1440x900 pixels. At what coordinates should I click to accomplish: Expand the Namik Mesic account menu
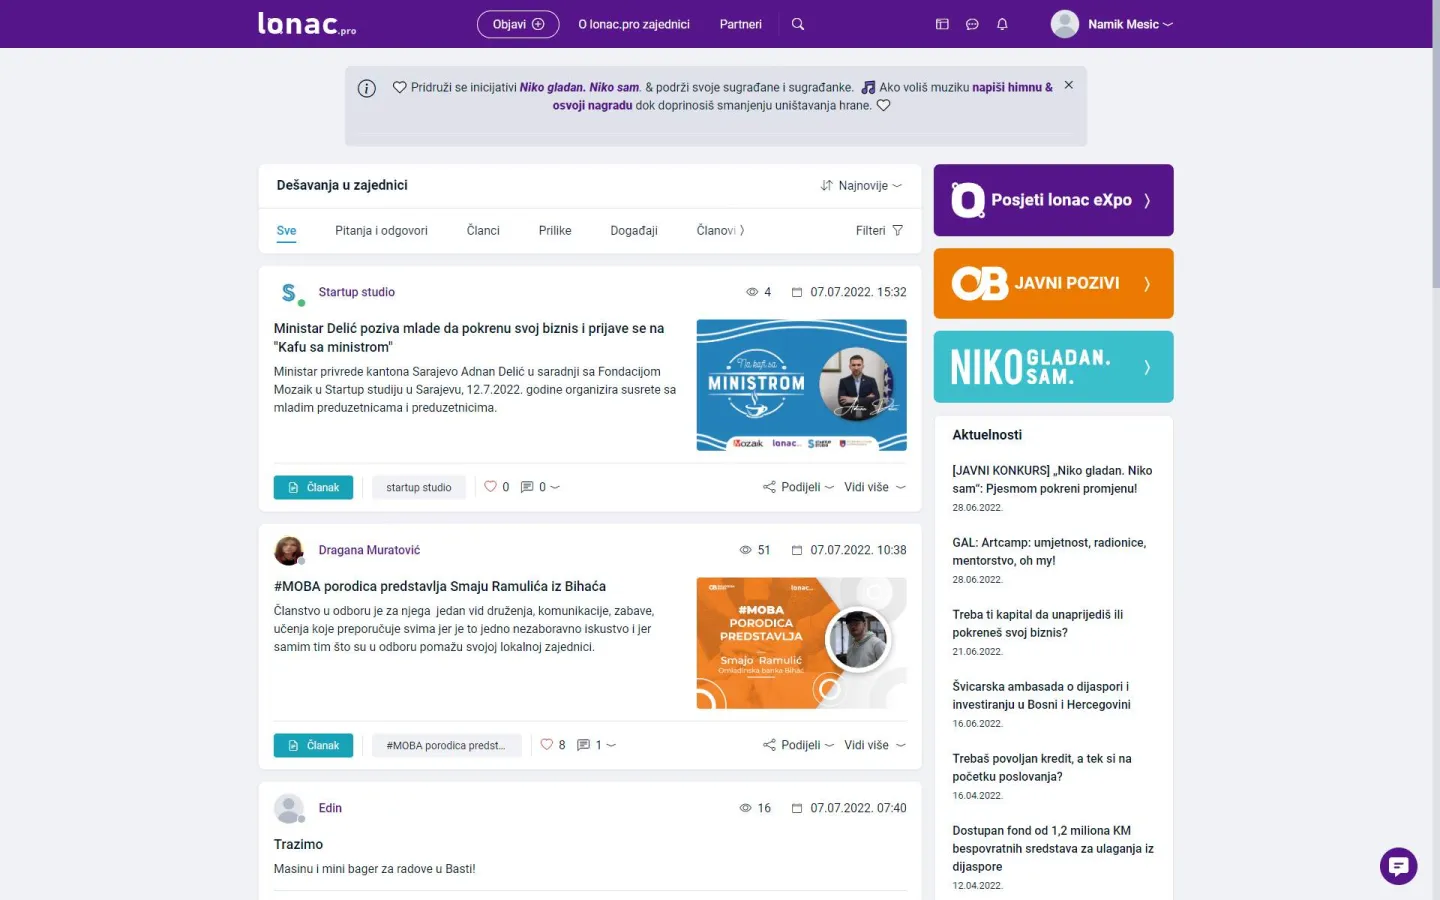coord(1168,24)
